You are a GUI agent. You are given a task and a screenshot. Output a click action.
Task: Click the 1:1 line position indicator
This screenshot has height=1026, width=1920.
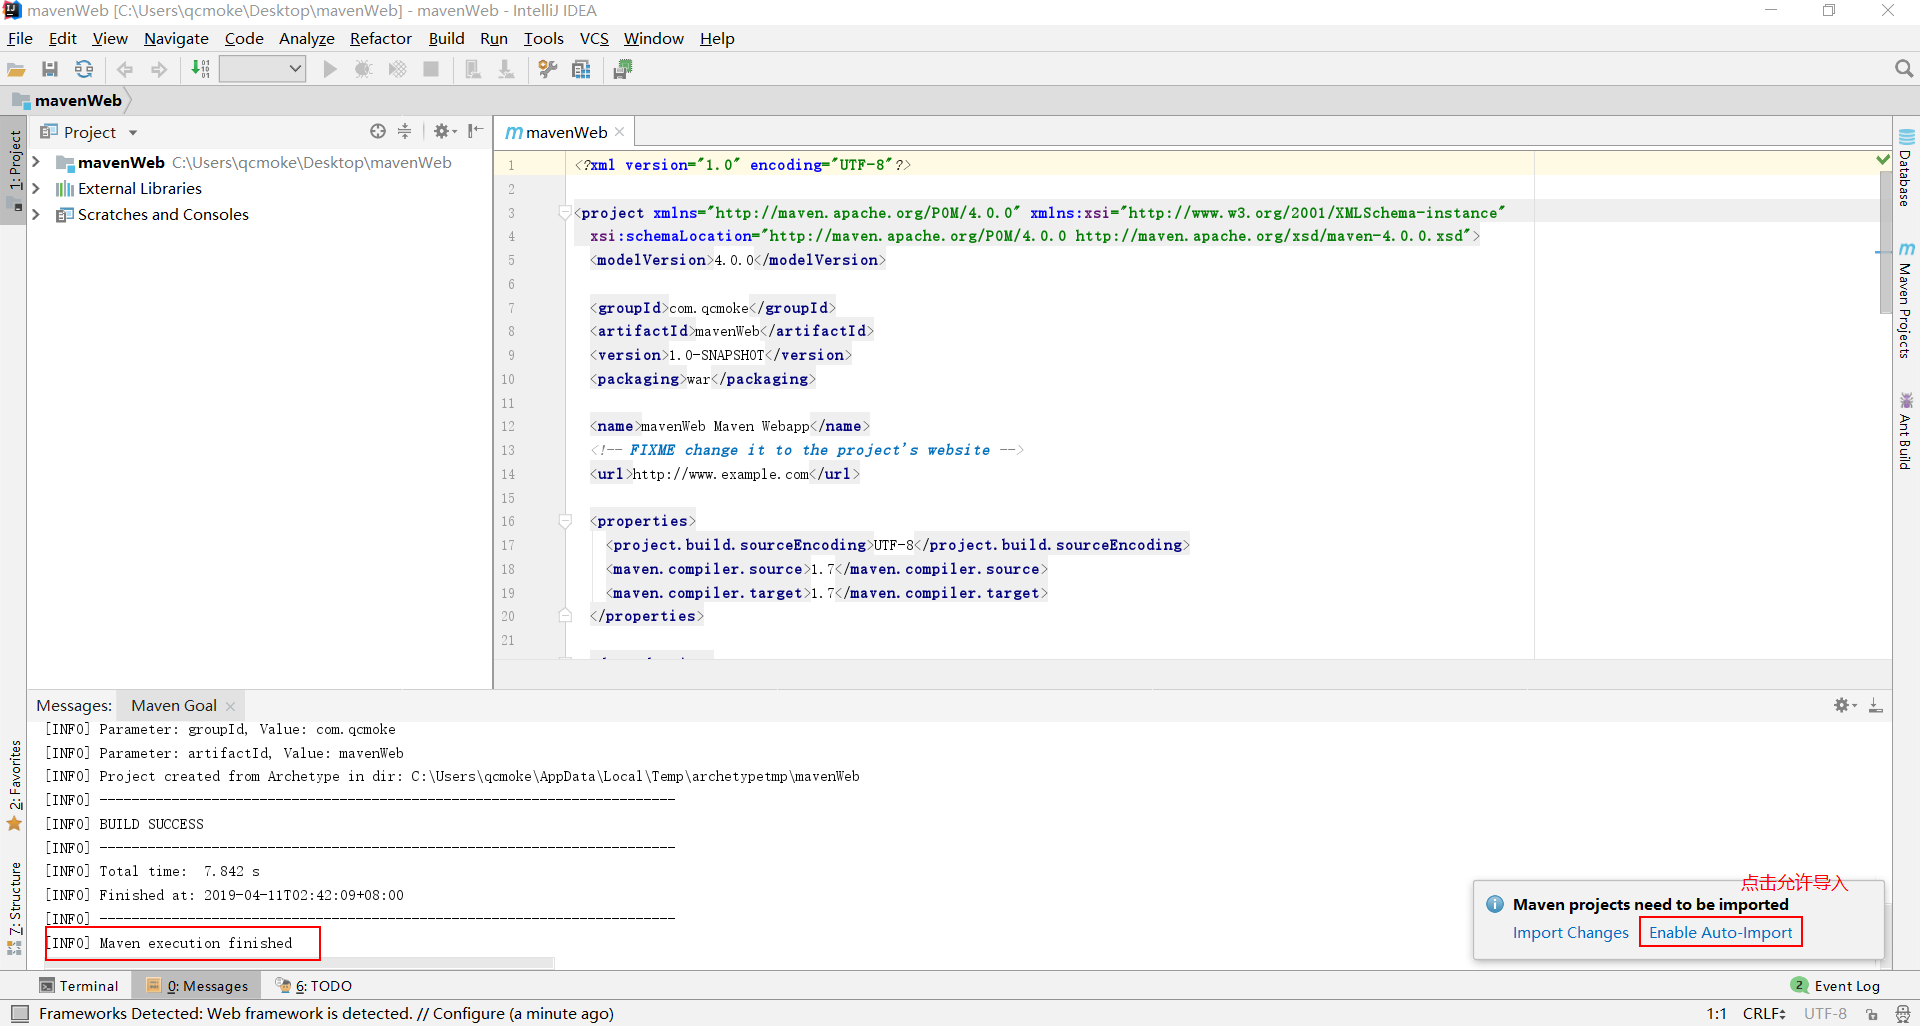point(1716,1013)
